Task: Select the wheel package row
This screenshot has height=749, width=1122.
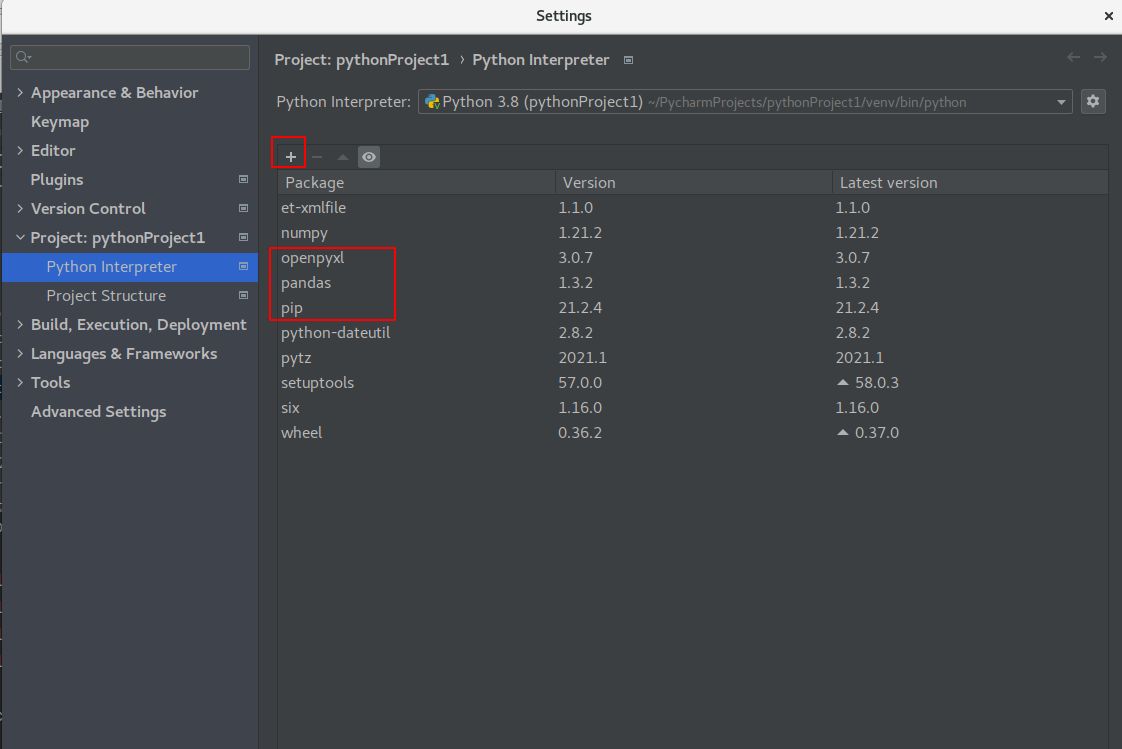Action: click(693, 433)
